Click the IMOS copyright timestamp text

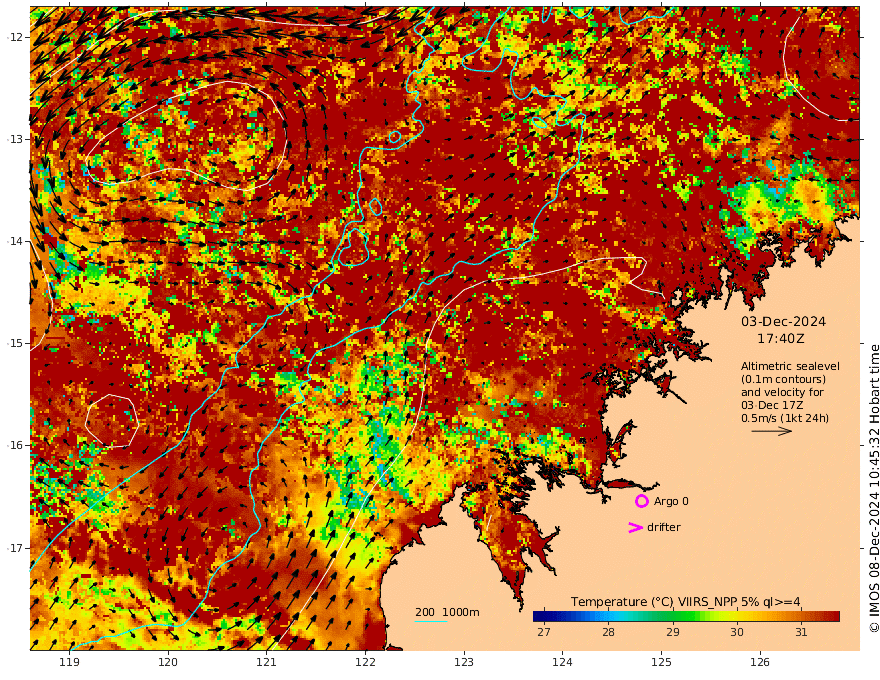click(x=874, y=489)
